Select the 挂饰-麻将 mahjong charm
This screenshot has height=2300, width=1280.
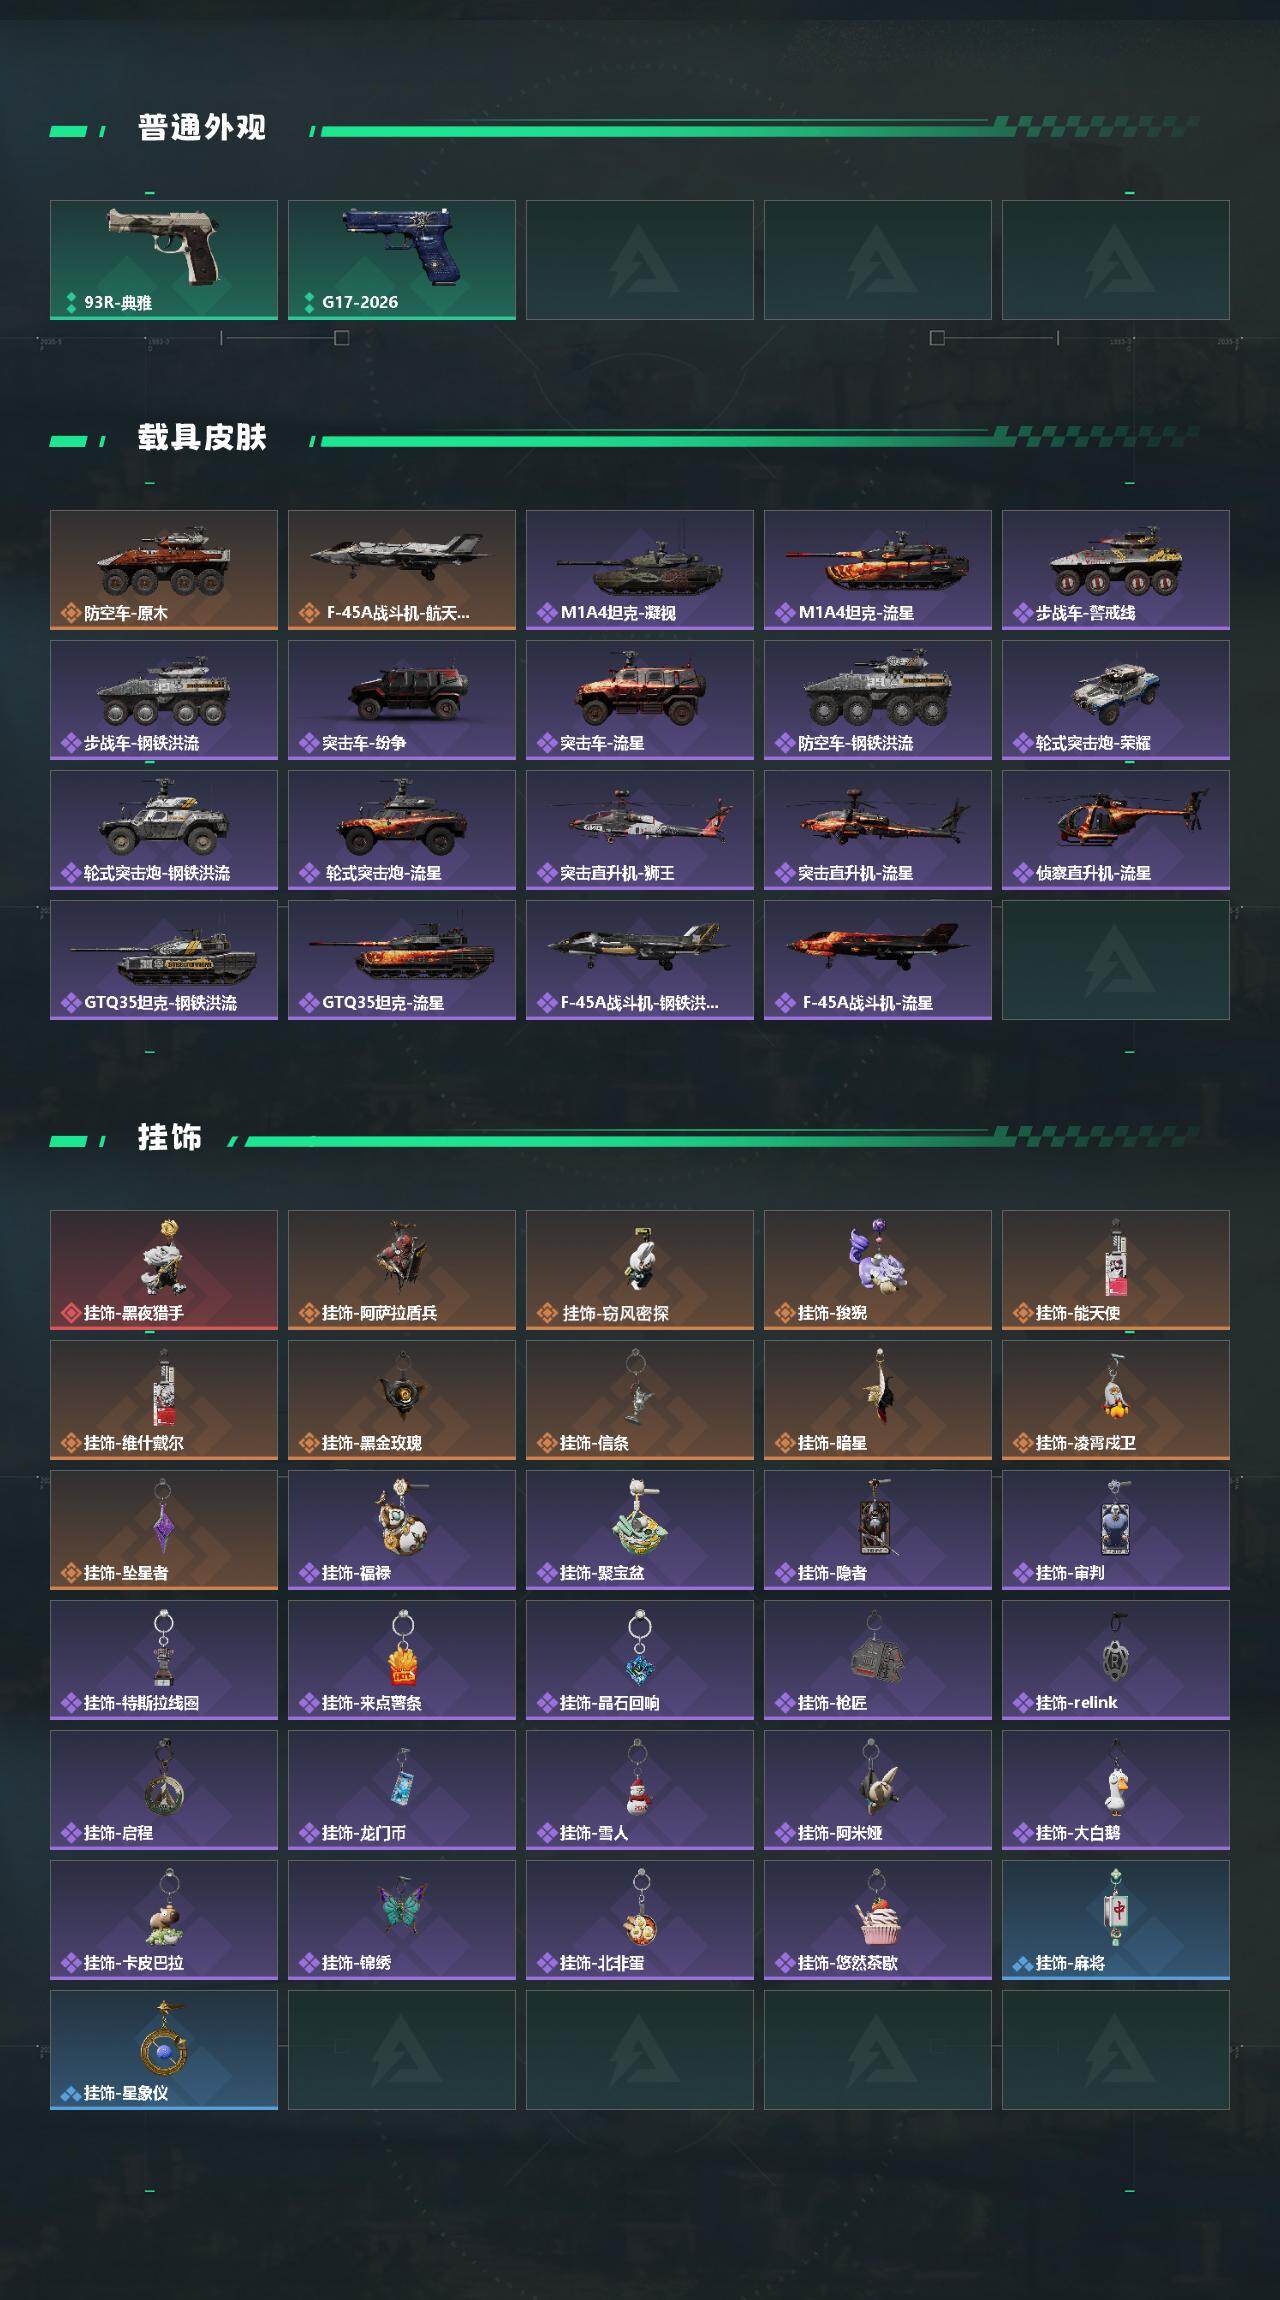click(1116, 1920)
